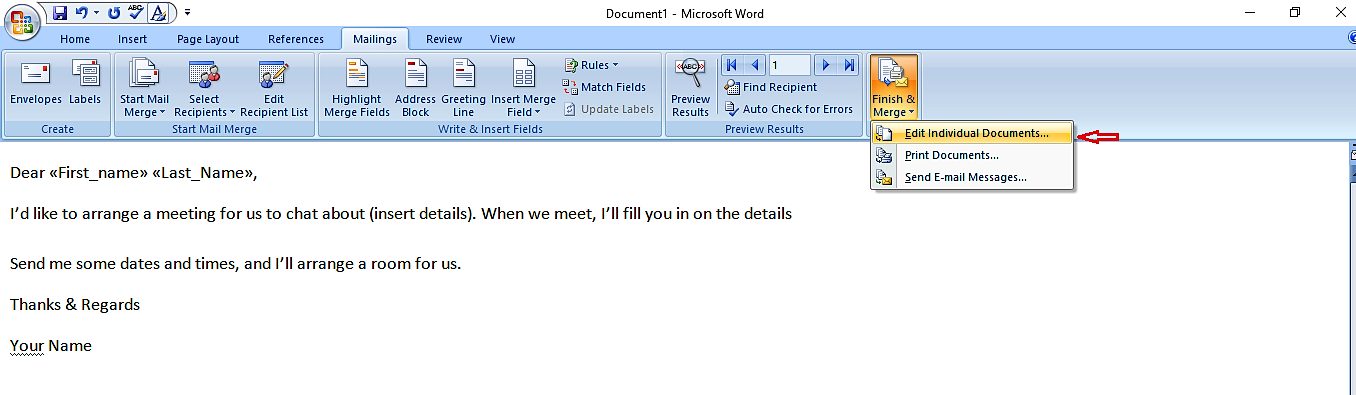The image size is (1356, 395).
Task: Jump to the first record
Action: (x=731, y=65)
